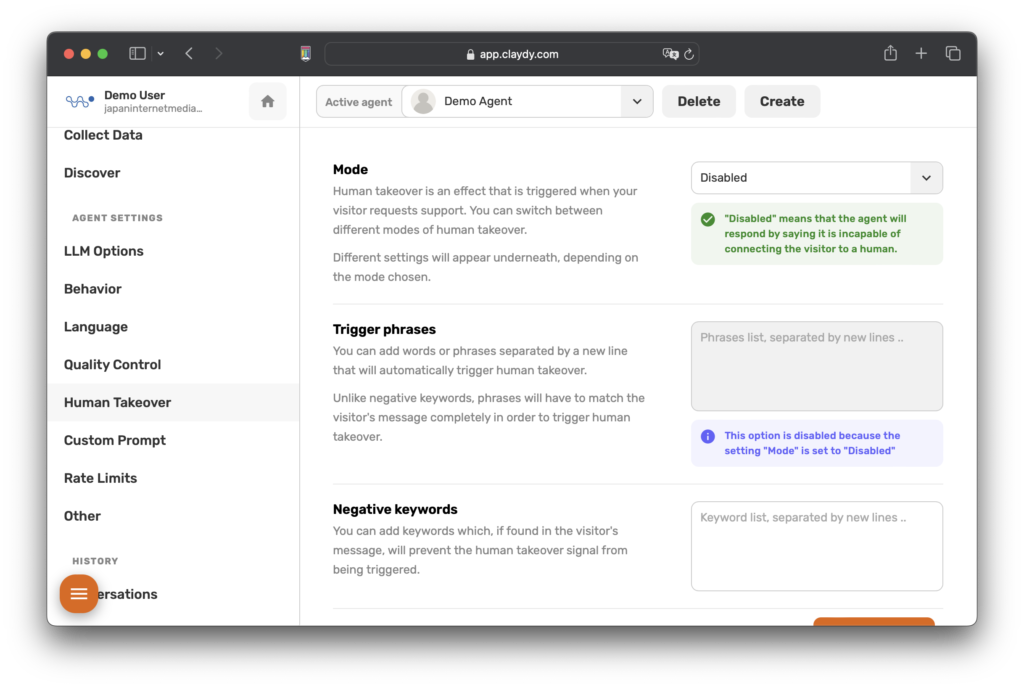Expand the sidebar toggle chevron menu
The image size is (1024, 688).
tap(161, 54)
